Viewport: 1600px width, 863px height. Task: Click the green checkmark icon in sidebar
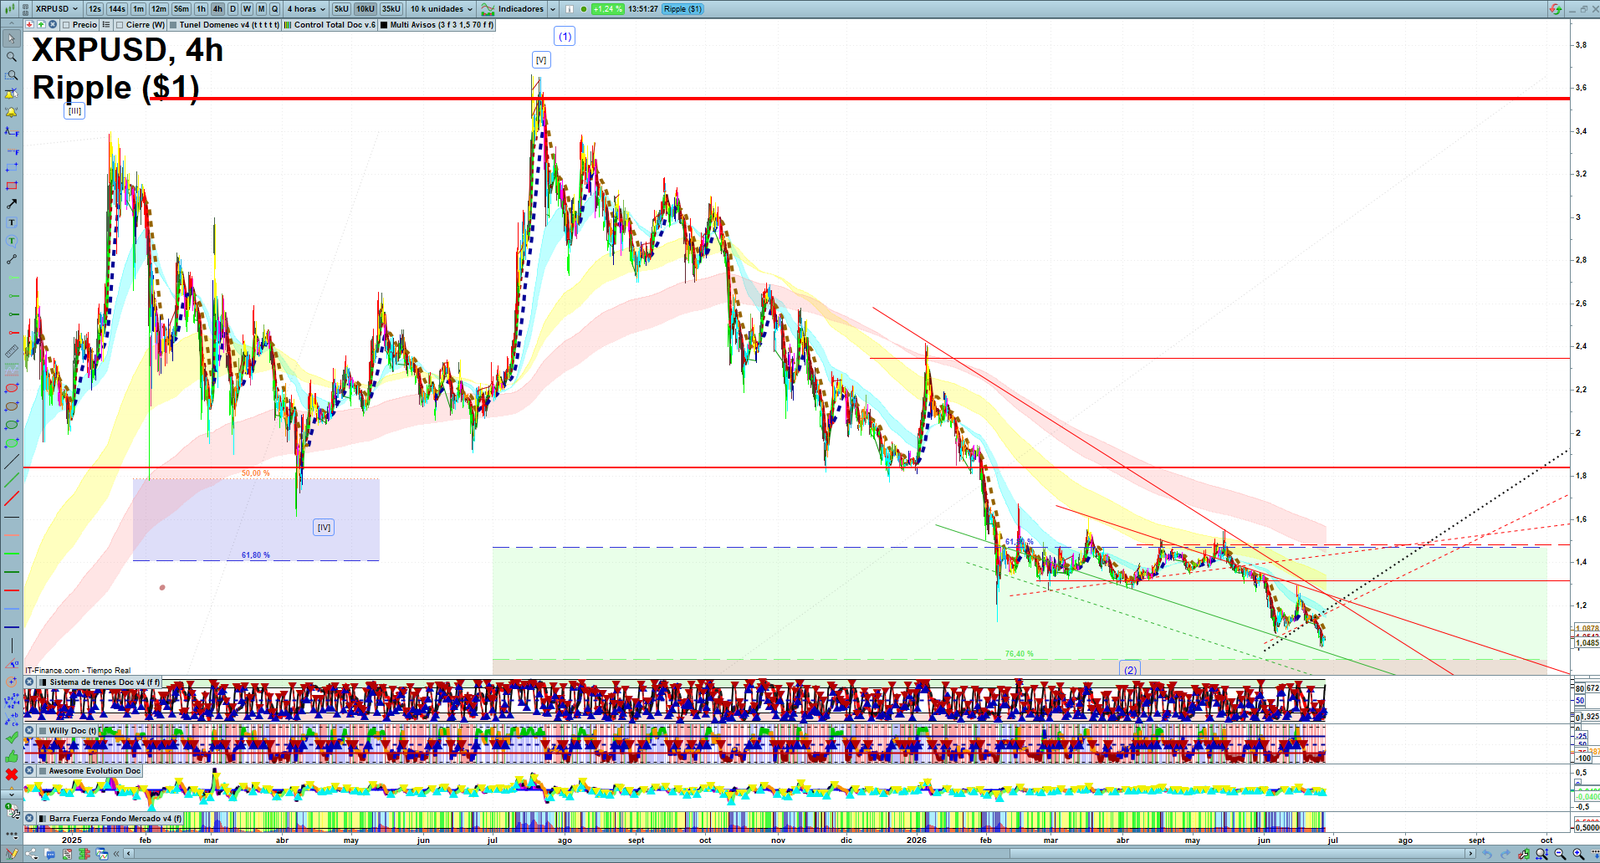pyautogui.click(x=12, y=737)
